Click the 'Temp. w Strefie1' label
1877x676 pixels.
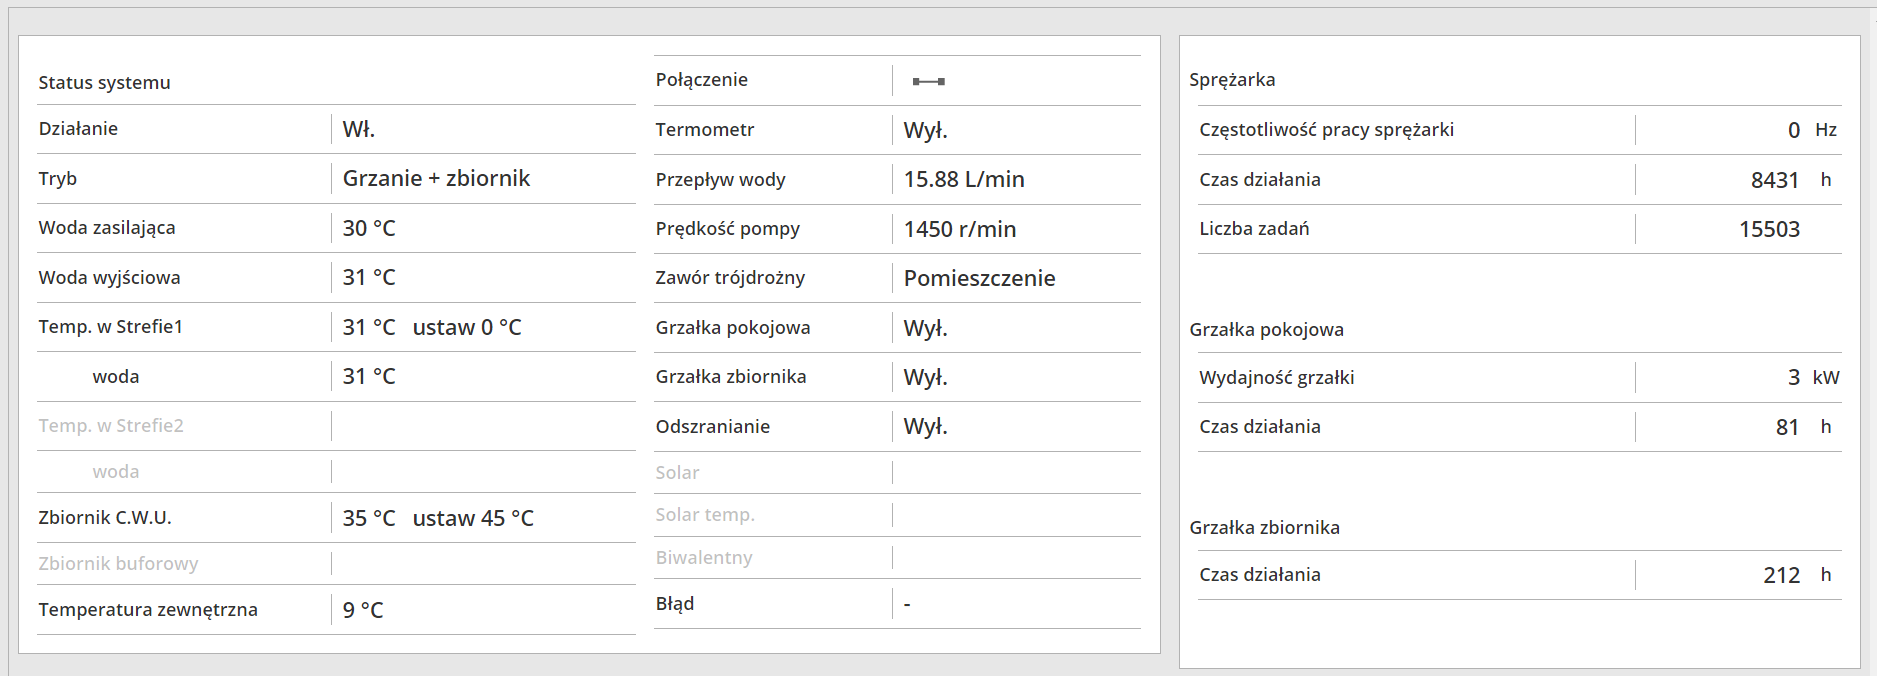click(110, 327)
